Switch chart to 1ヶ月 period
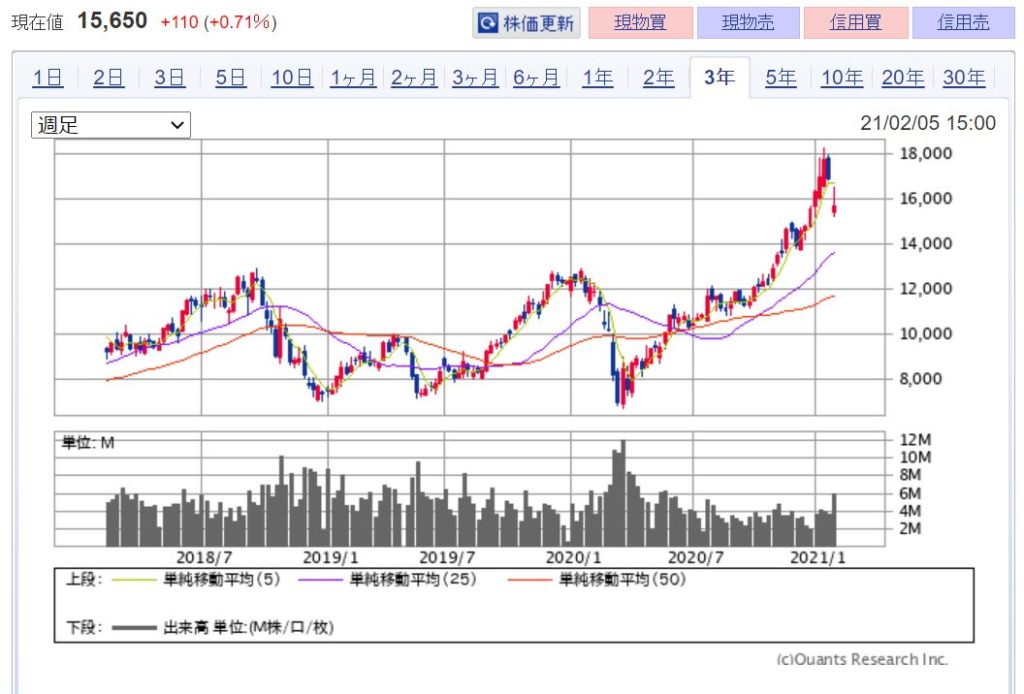Image resolution: width=1024 pixels, height=694 pixels. pos(353,78)
